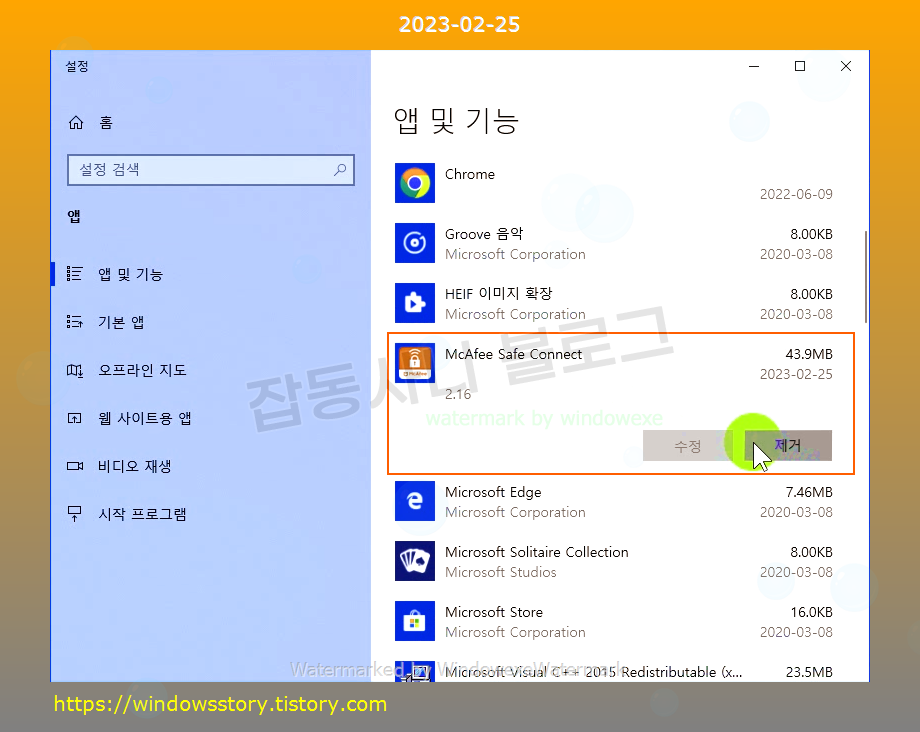Close the 설정 window
920x732 pixels.
point(845,66)
